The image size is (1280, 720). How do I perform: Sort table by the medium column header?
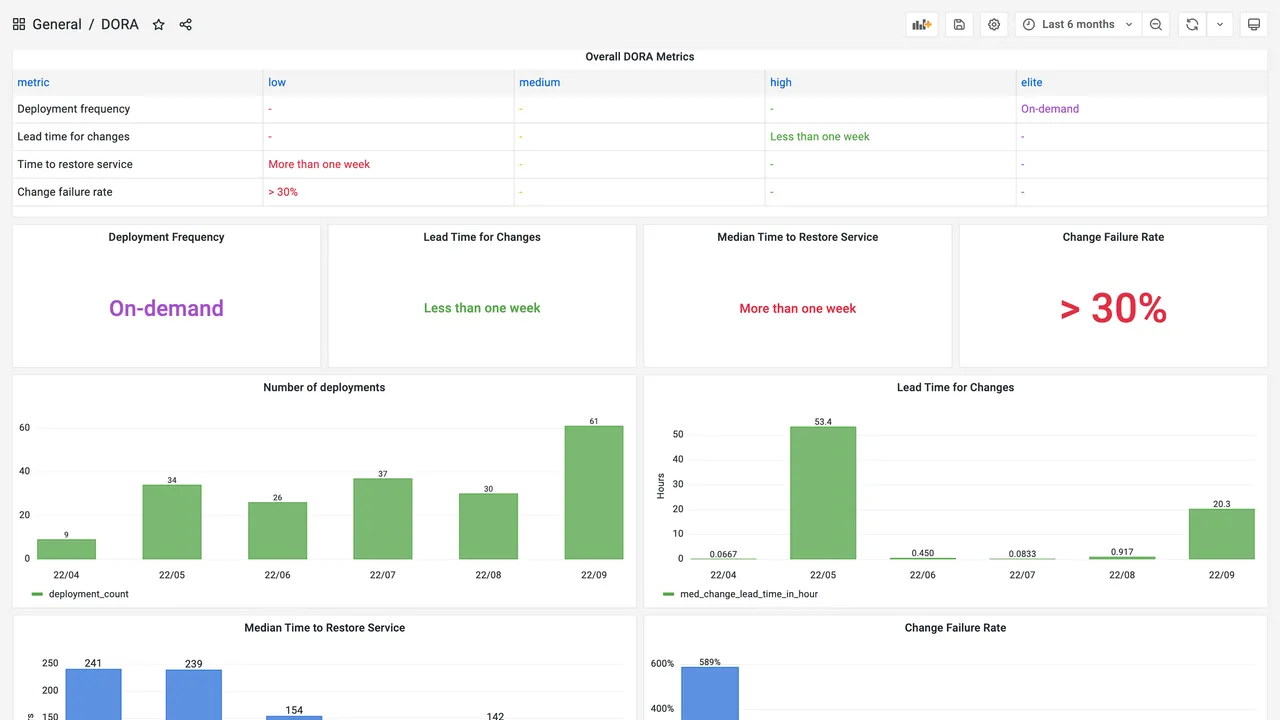click(x=540, y=82)
